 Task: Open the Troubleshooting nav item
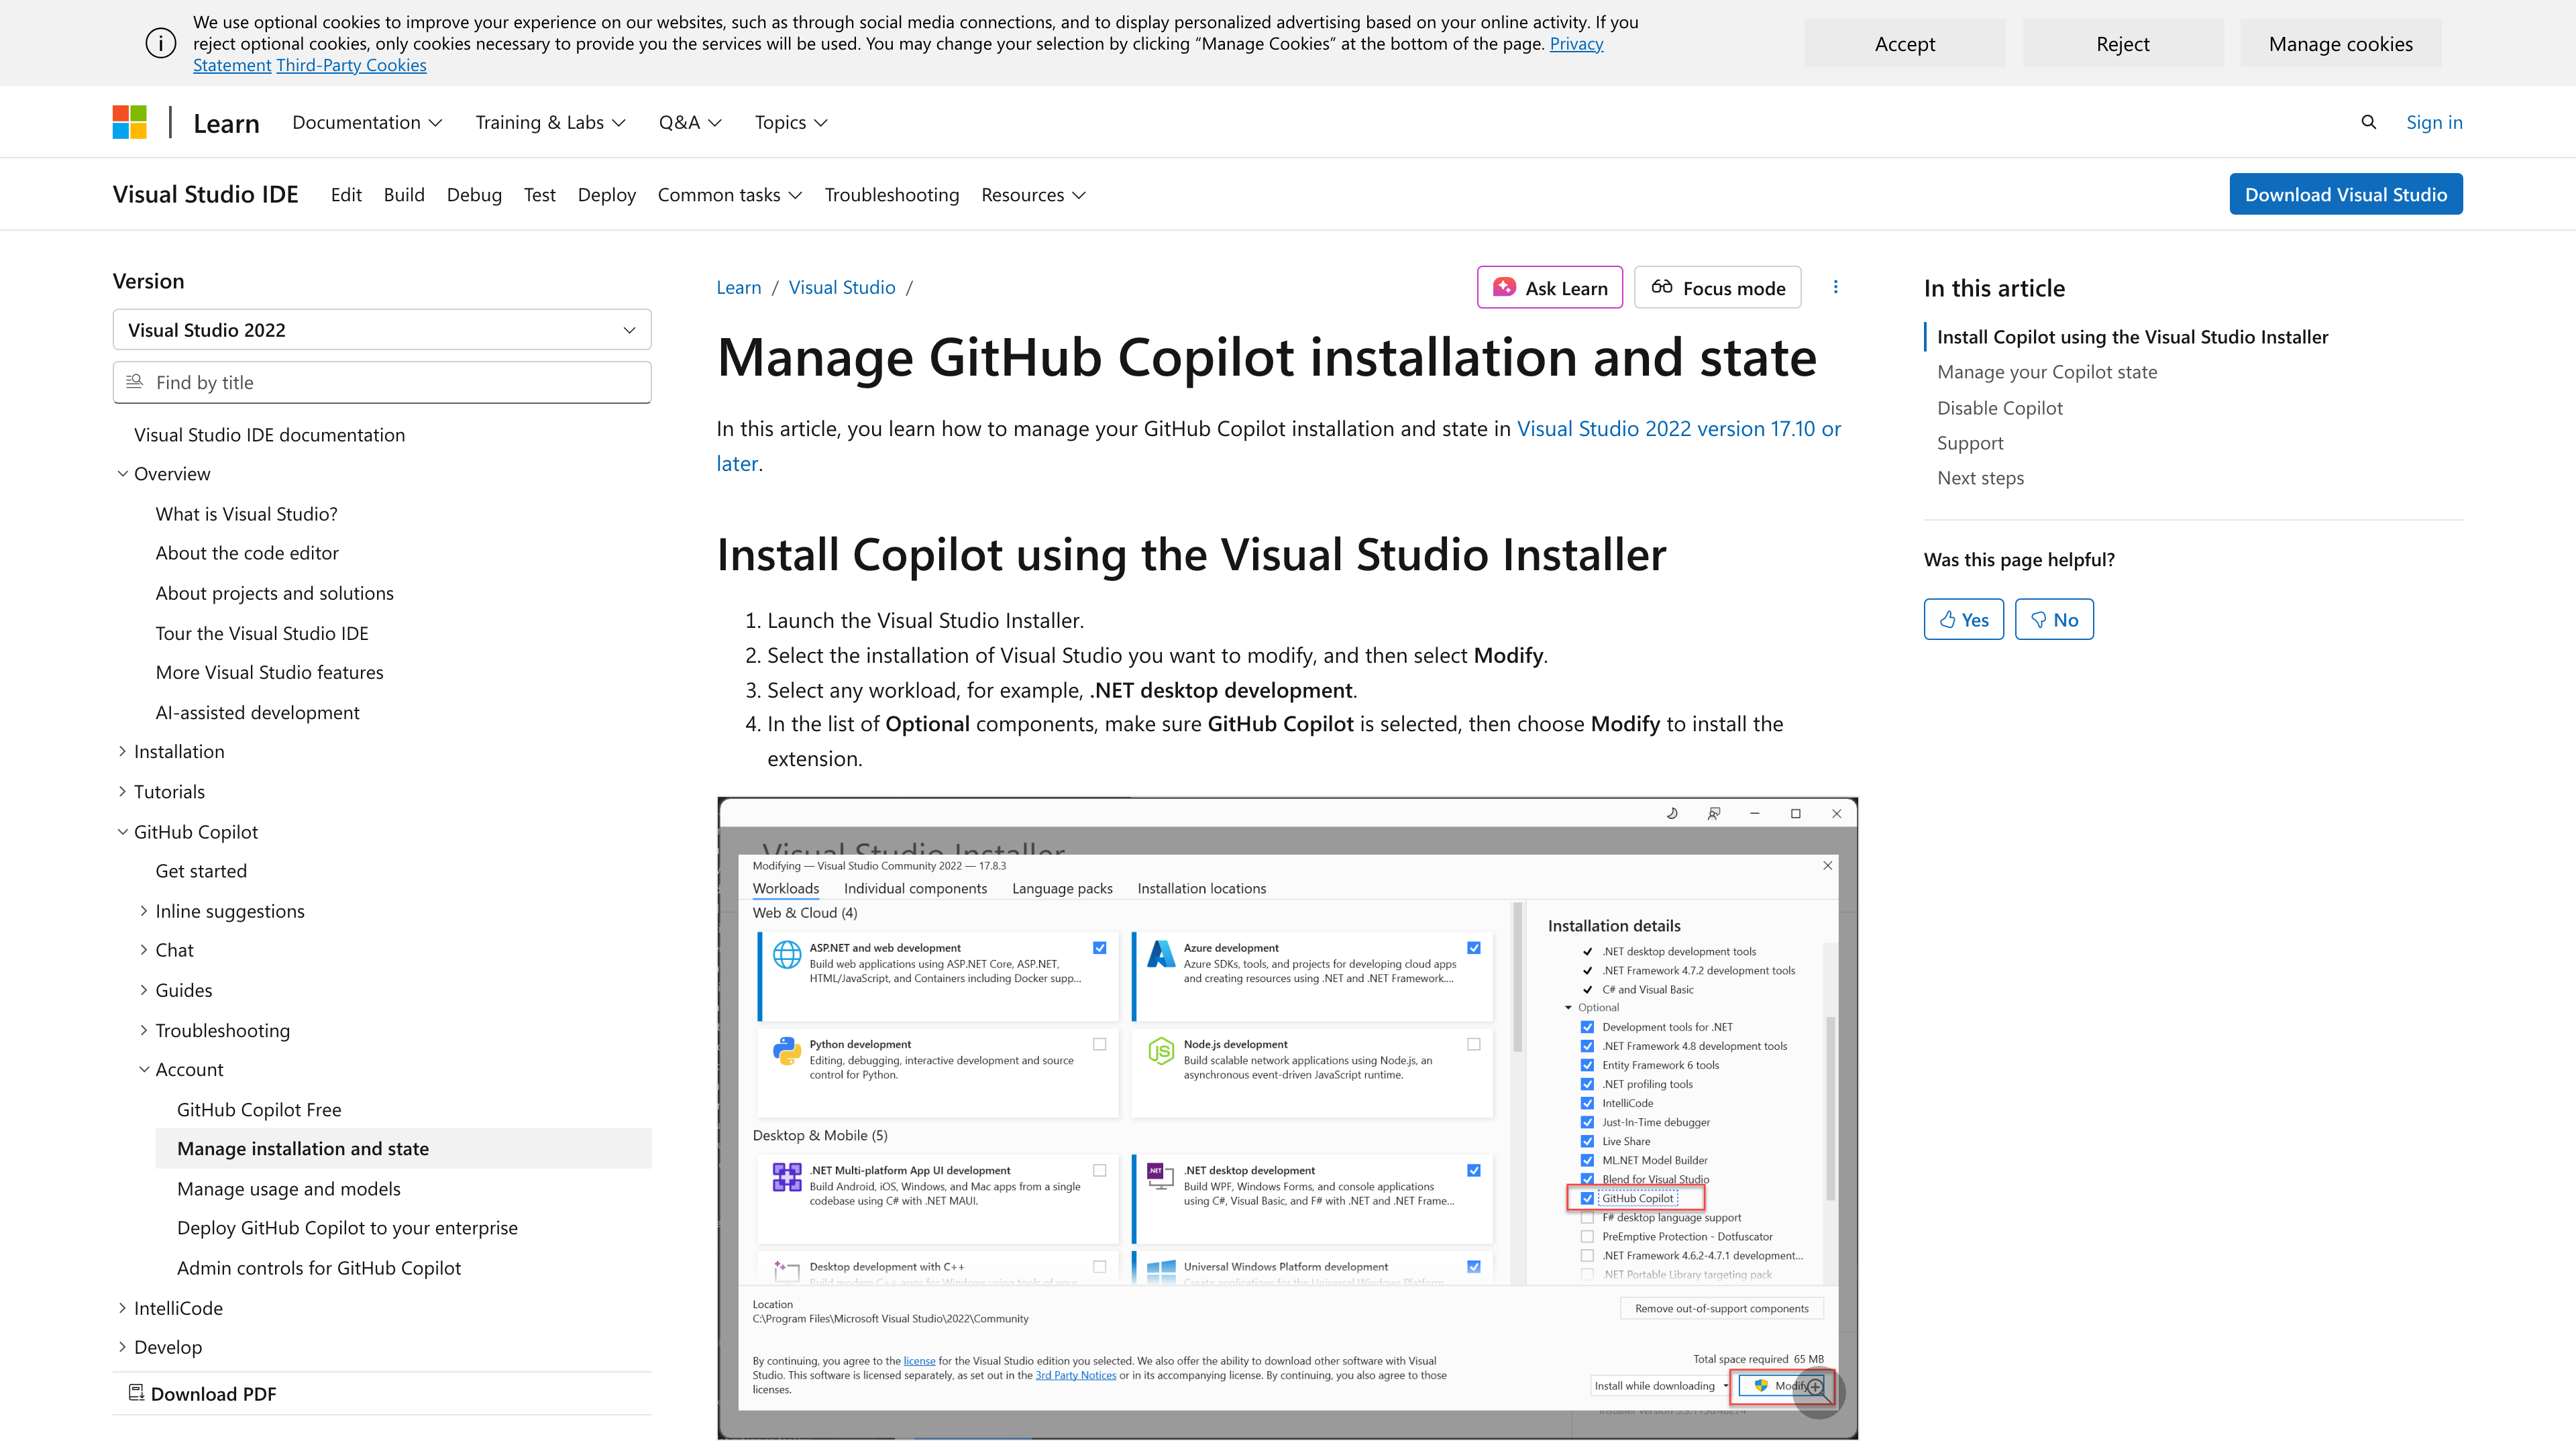[x=891, y=195]
